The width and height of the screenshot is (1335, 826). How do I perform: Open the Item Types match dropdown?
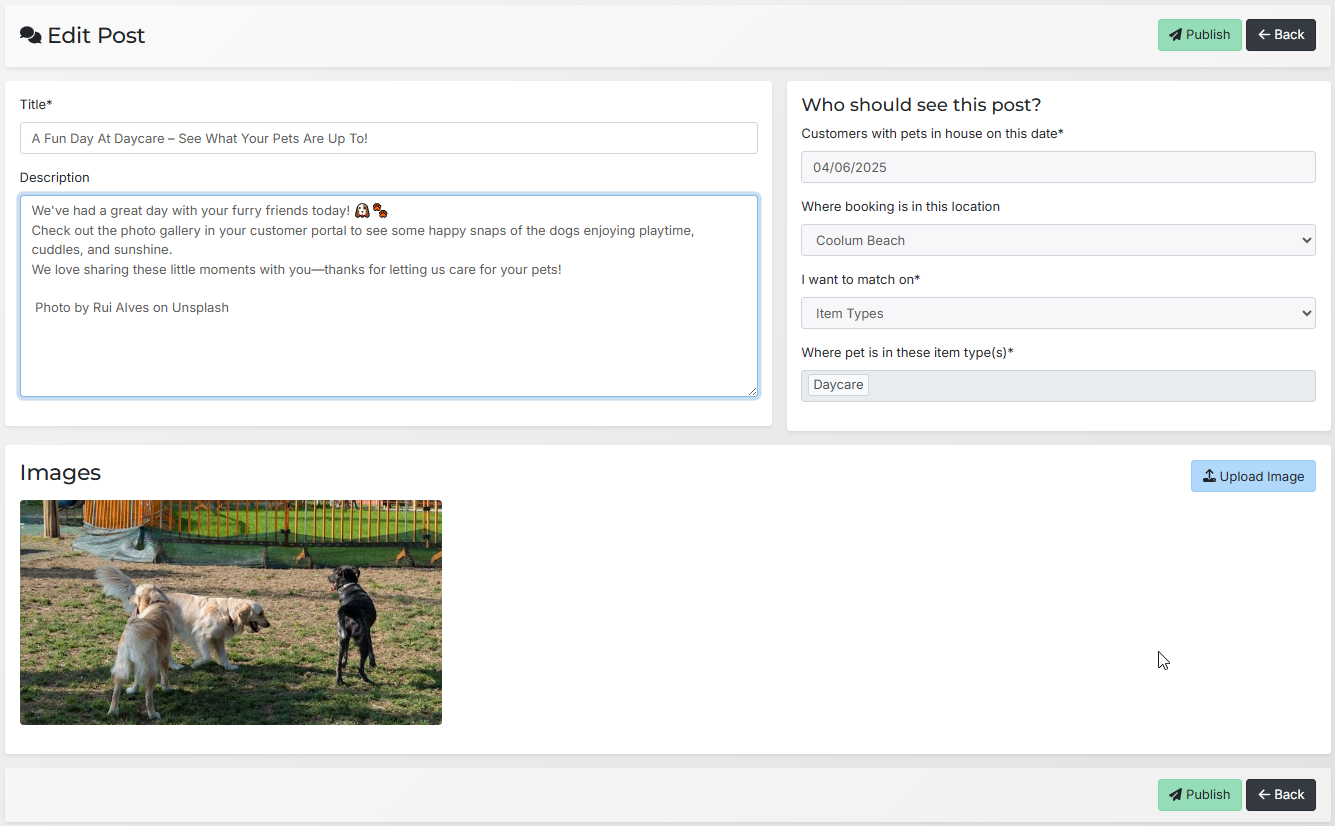pos(1058,313)
